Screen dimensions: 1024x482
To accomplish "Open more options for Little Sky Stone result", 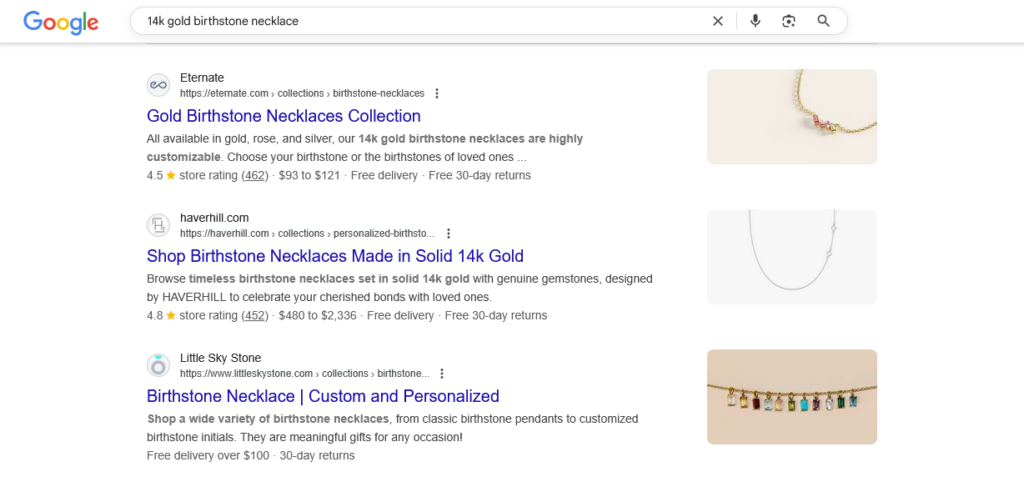I will click(442, 373).
